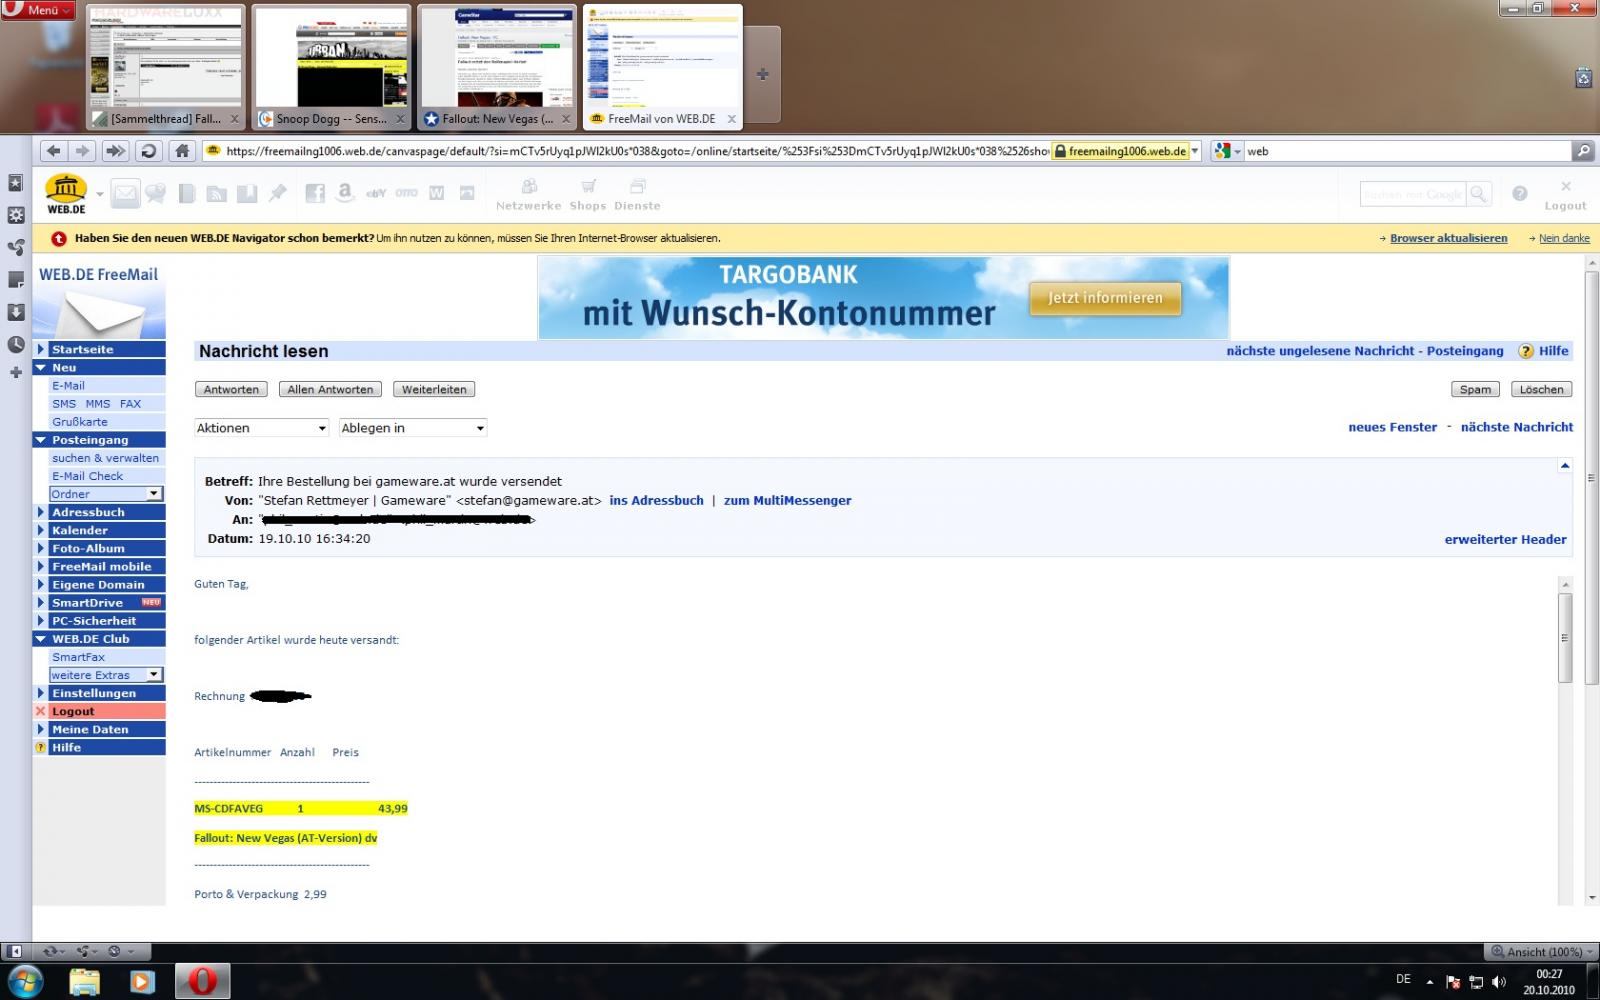Collapse the Posteingang sidebar section
The image size is (1600, 1000).
[x=41, y=440]
